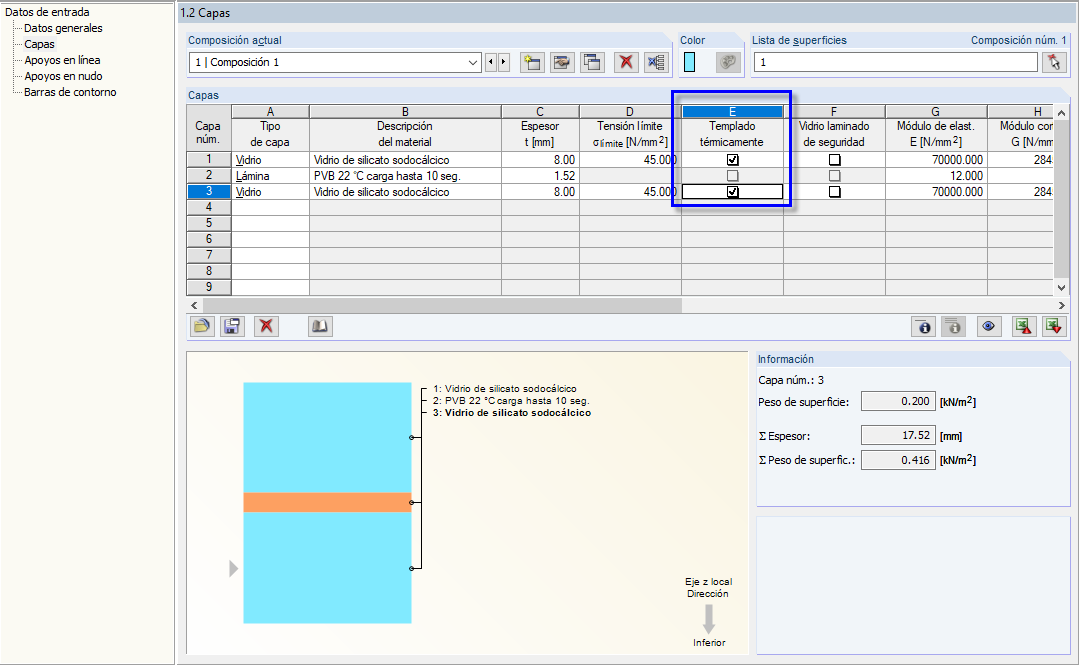This screenshot has height=665, width=1079.
Task: Open the greyed color palette button
Action: tap(727, 63)
